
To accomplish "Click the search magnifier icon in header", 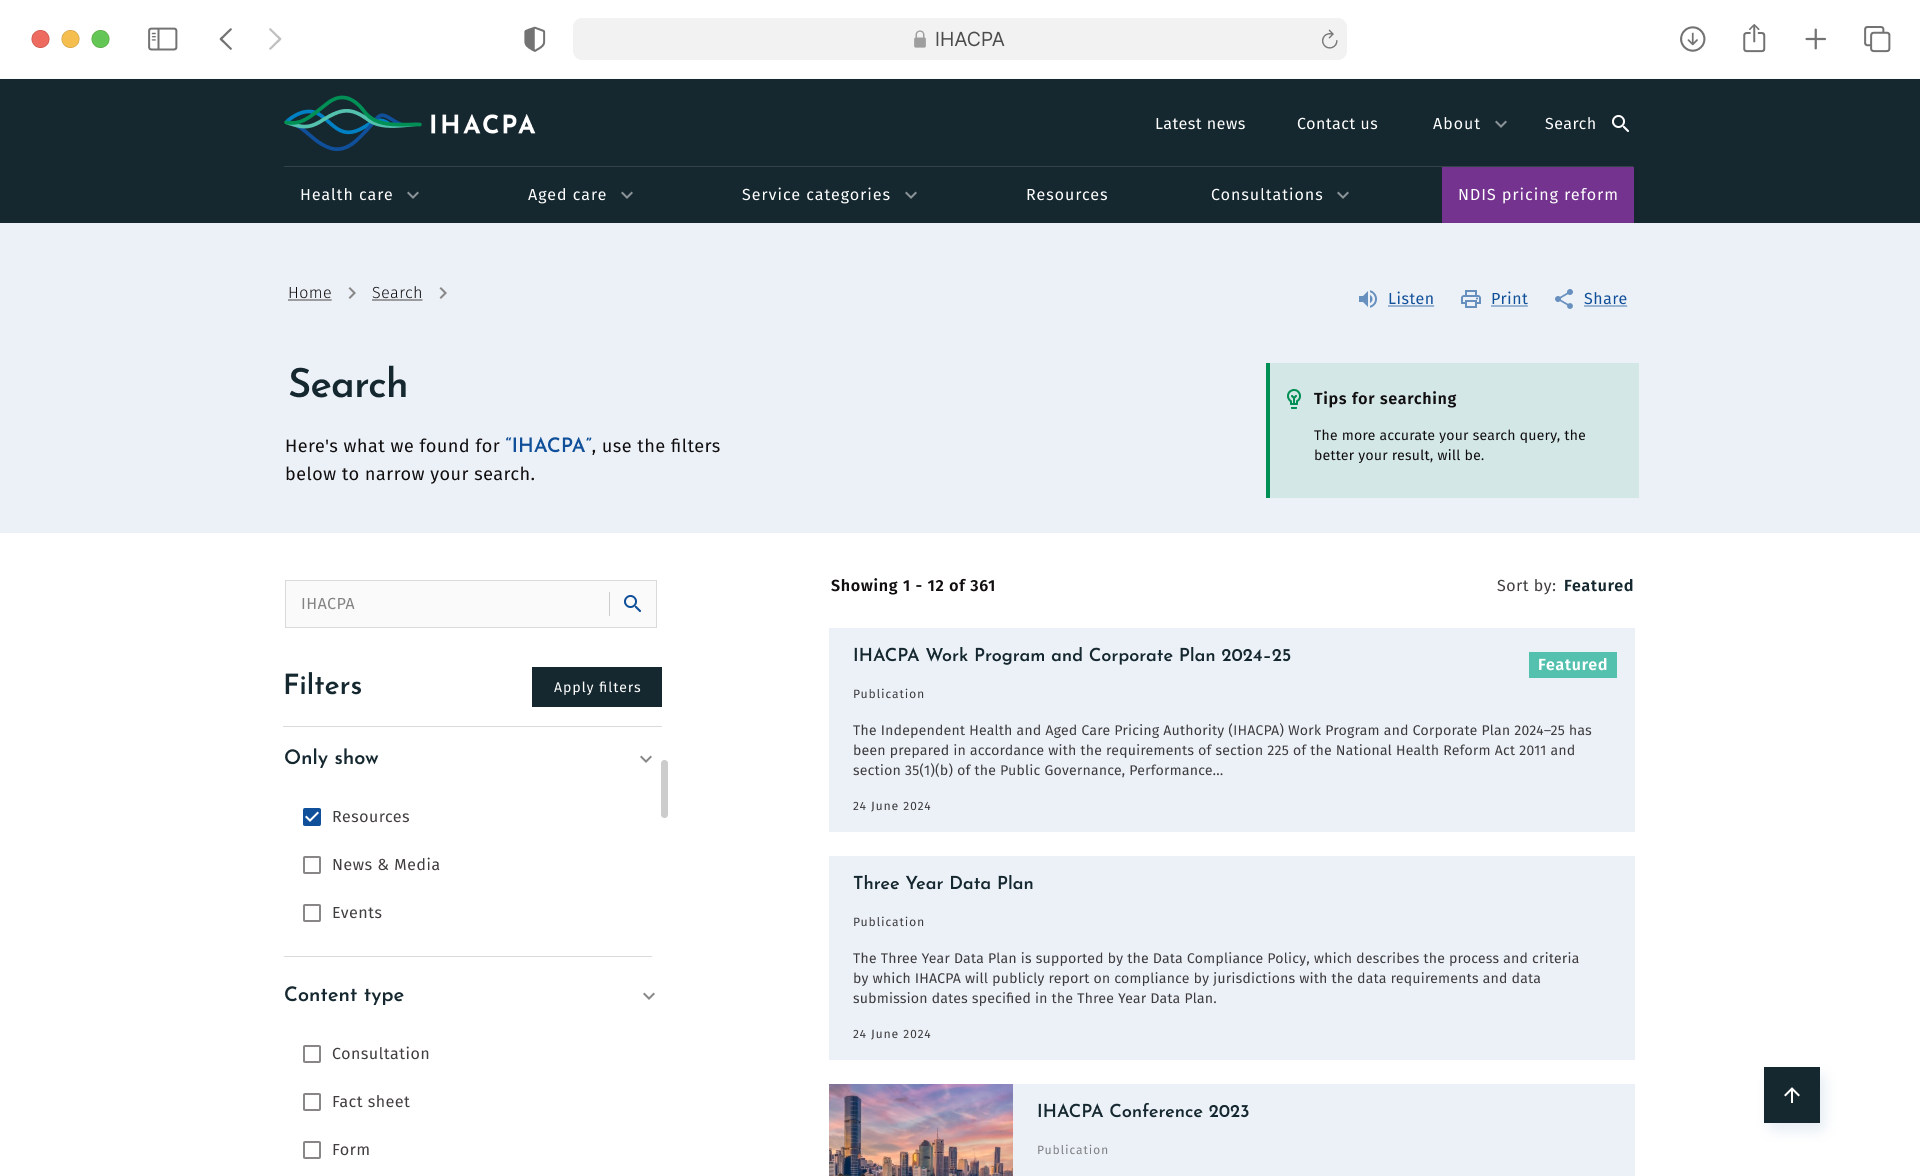I will coord(1620,123).
